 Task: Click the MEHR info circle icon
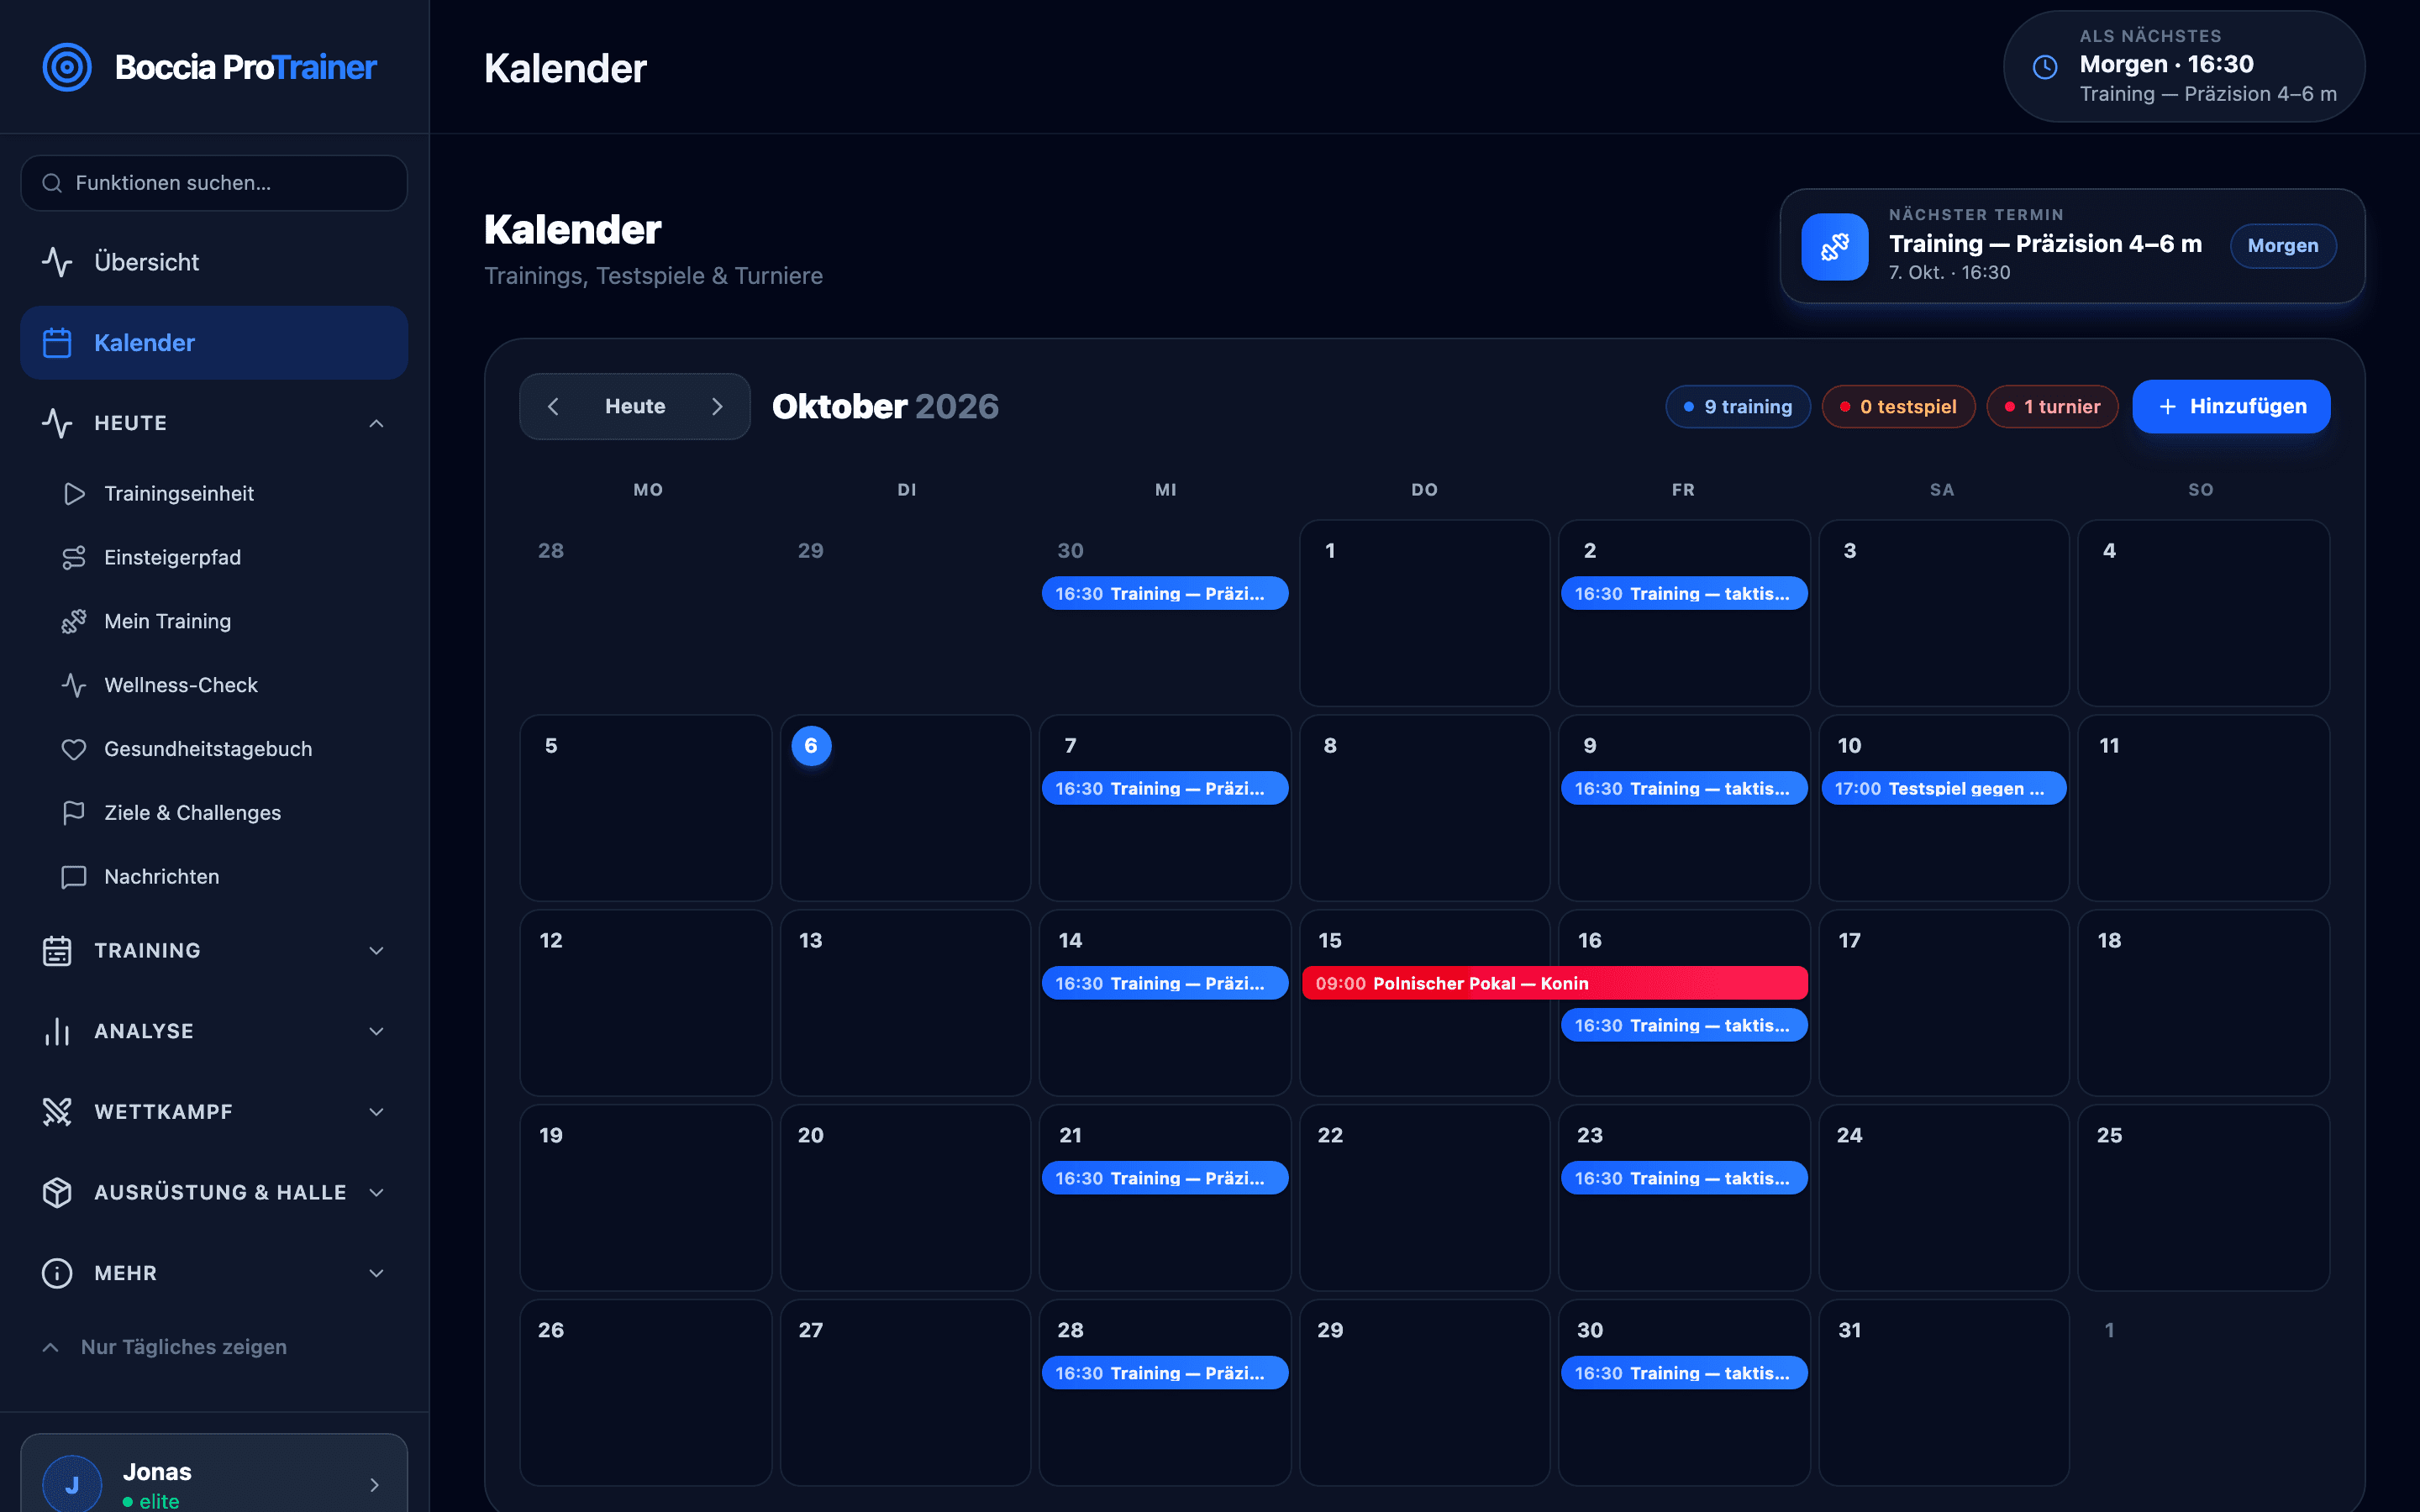(57, 1273)
